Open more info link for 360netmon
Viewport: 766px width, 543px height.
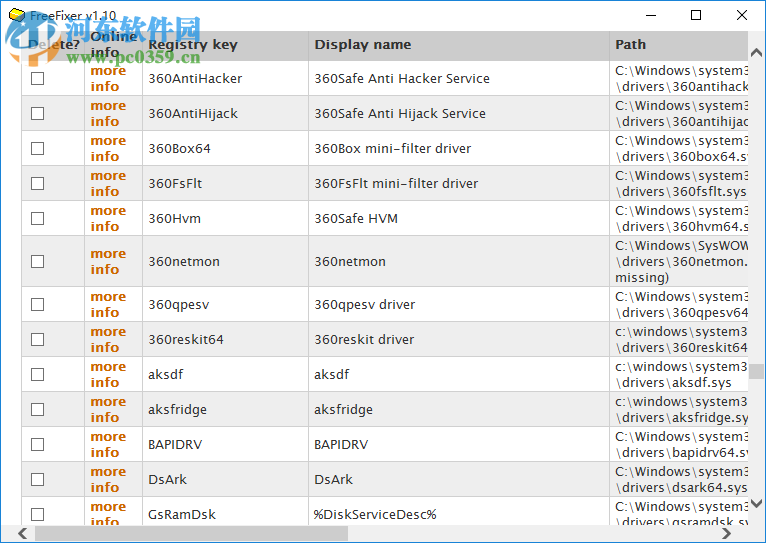pyautogui.click(x=108, y=262)
